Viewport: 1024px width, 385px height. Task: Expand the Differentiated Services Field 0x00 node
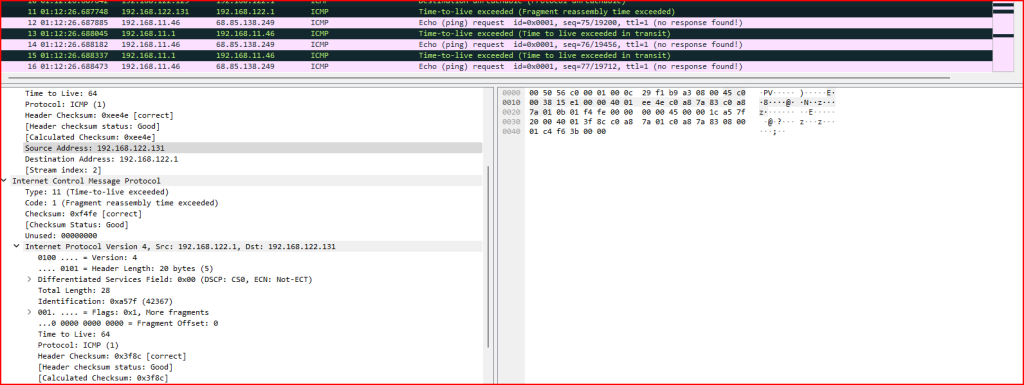[x=29, y=279]
